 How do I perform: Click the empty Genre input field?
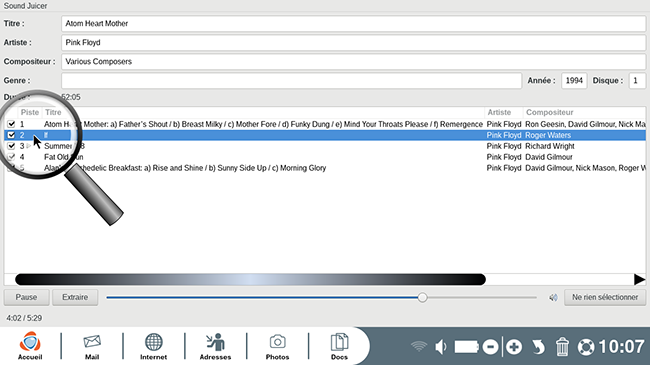pyautogui.click(x=291, y=80)
